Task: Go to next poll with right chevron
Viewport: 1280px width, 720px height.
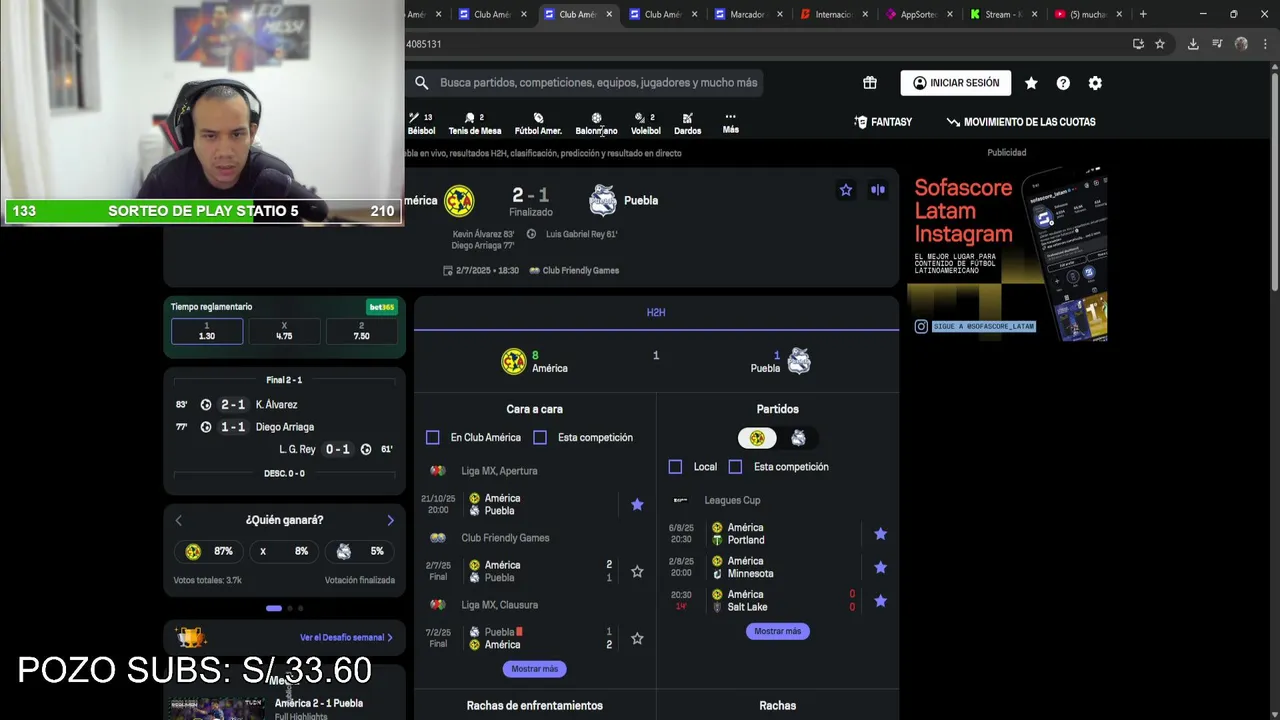Action: pyautogui.click(x=390, y=520)
